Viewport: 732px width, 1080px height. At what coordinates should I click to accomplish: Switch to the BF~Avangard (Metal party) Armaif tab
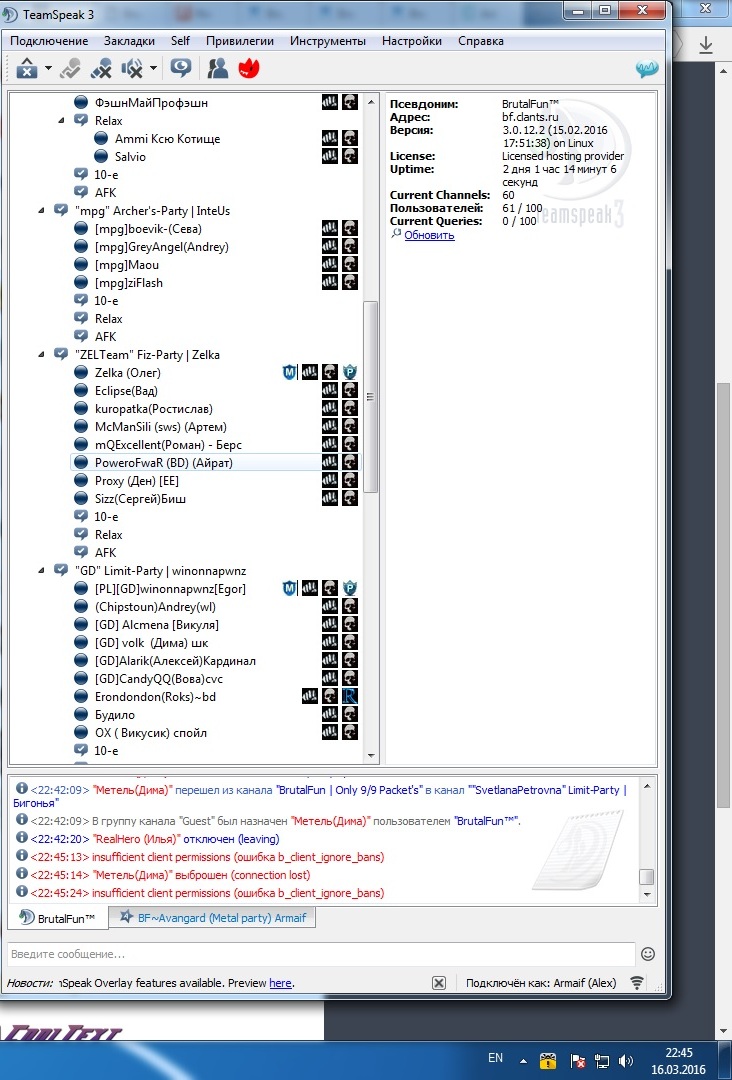[213, 917]
